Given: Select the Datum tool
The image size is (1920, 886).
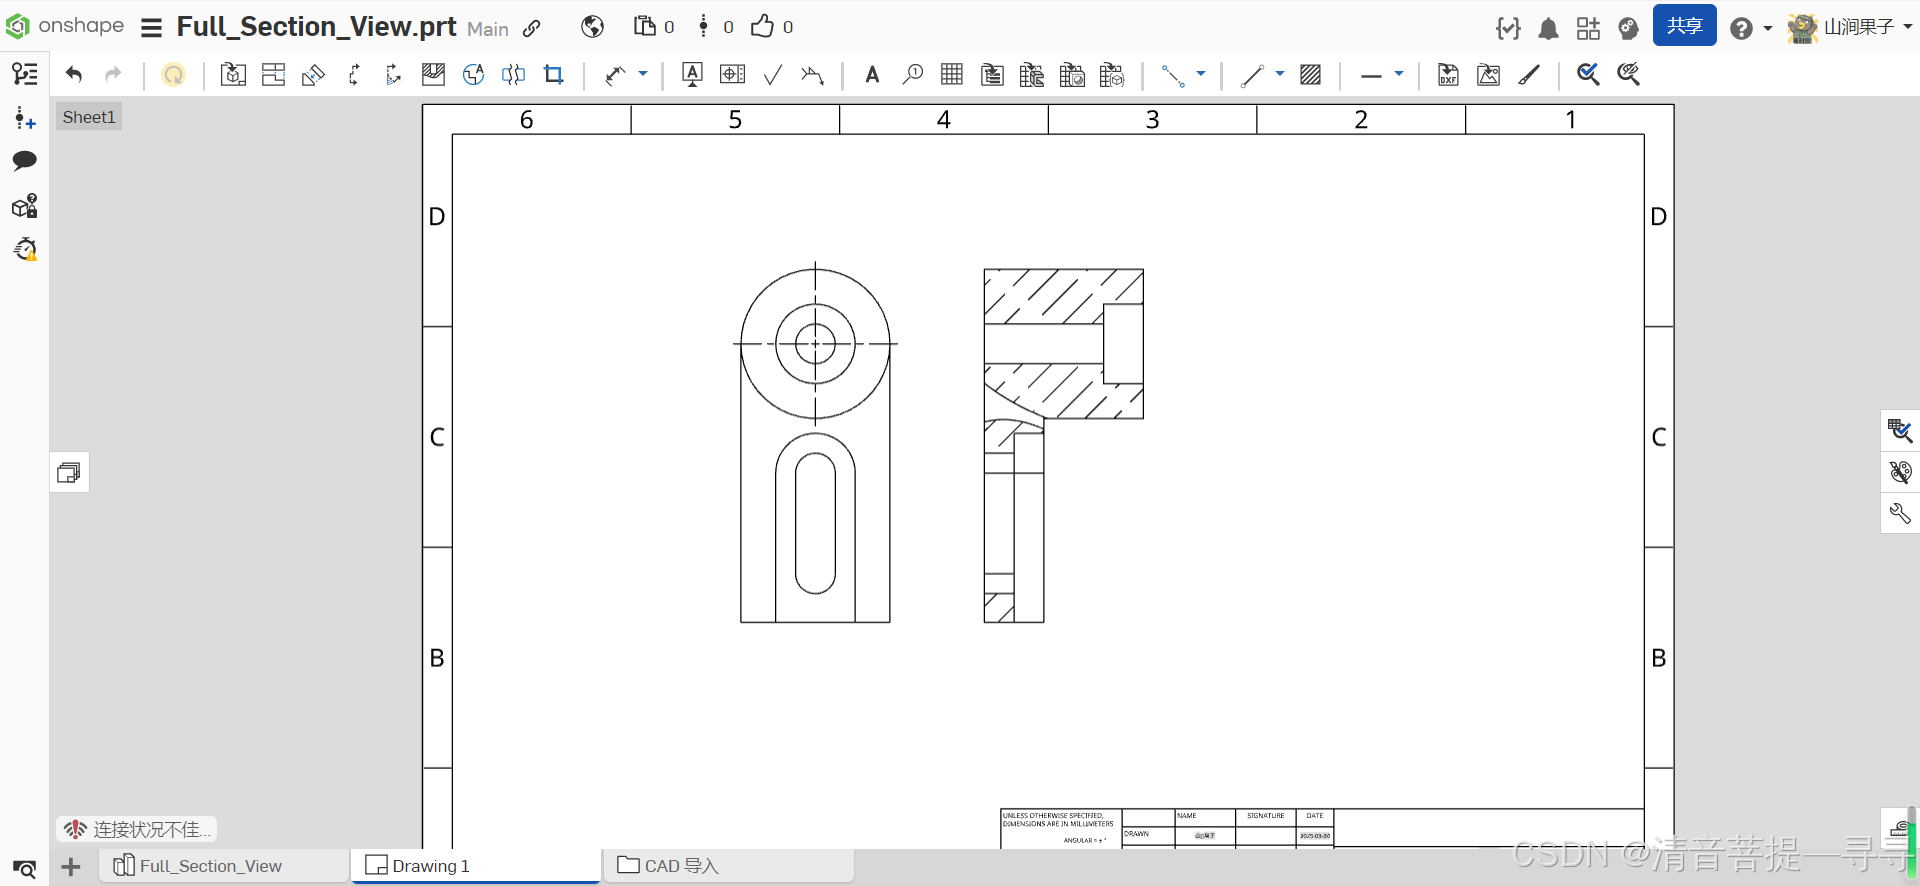Looking at the screenshot, I should point(692,74).
